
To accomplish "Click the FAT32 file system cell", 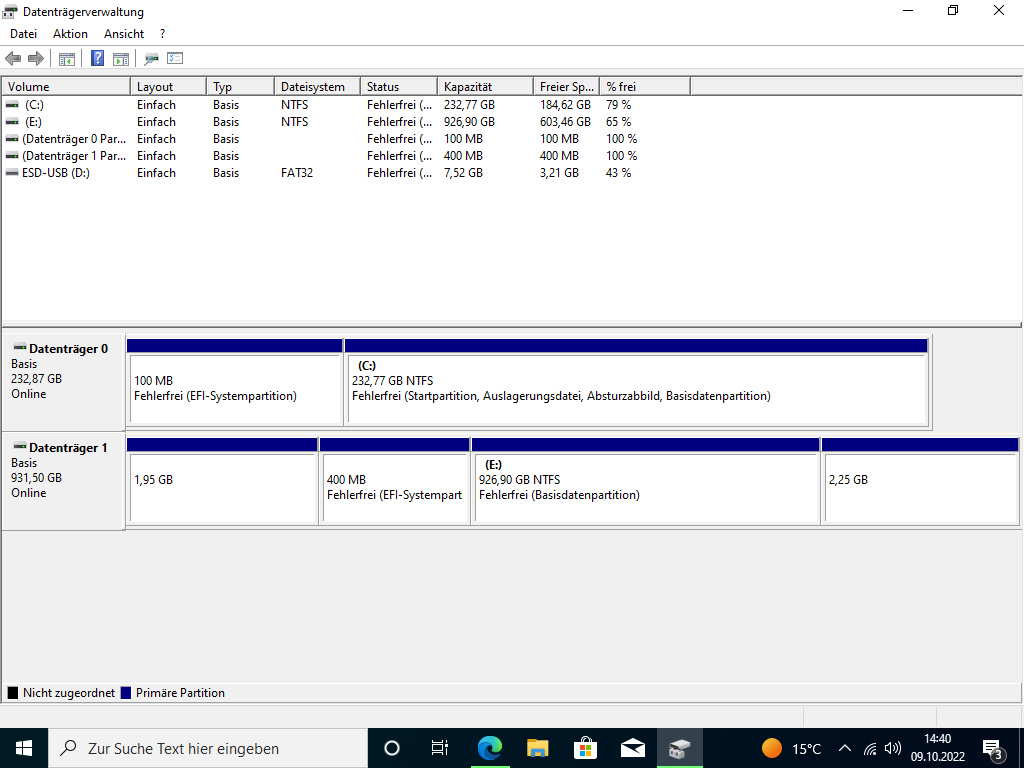I will [297, 172].
